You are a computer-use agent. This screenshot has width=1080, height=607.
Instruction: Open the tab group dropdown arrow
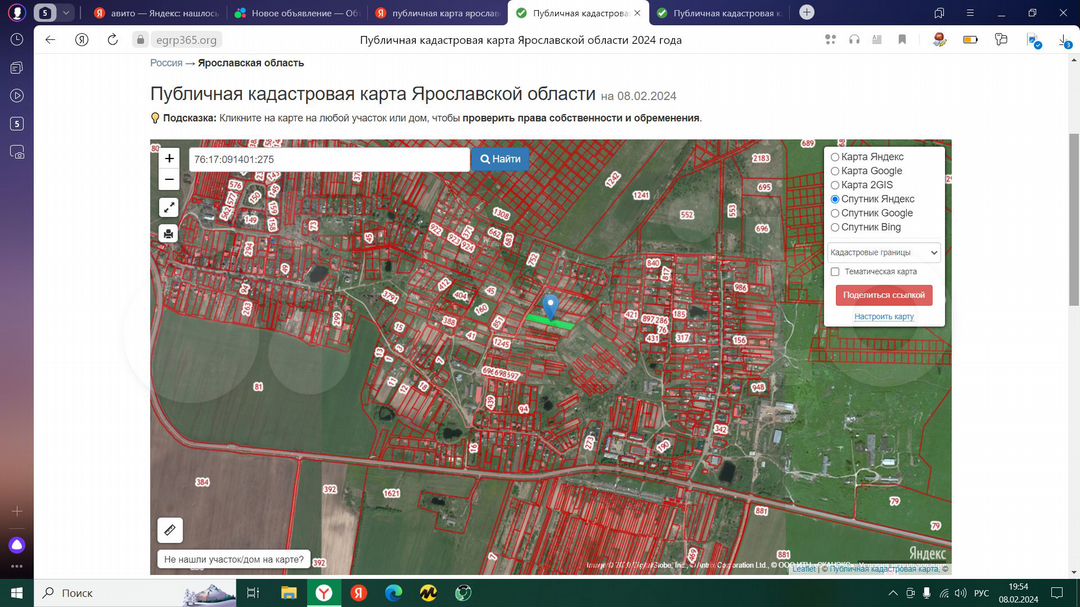[x=66, y=13]
